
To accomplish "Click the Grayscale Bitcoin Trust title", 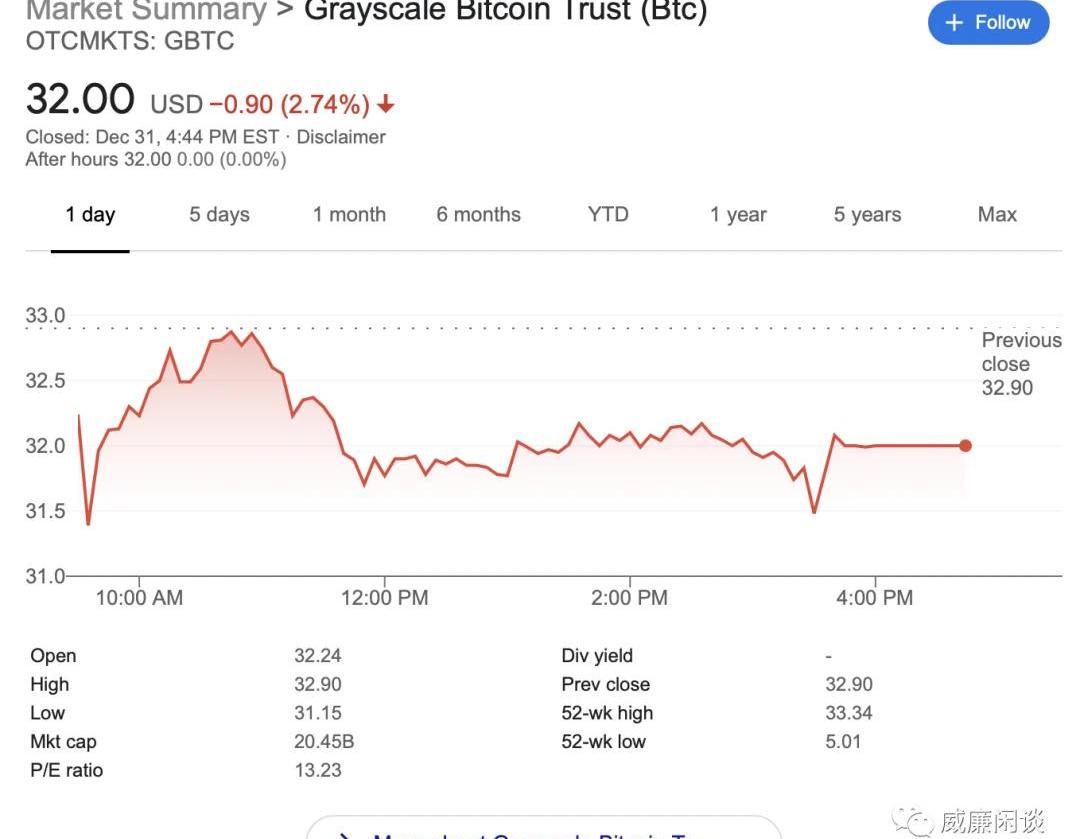I will click(x=505, y=12).
